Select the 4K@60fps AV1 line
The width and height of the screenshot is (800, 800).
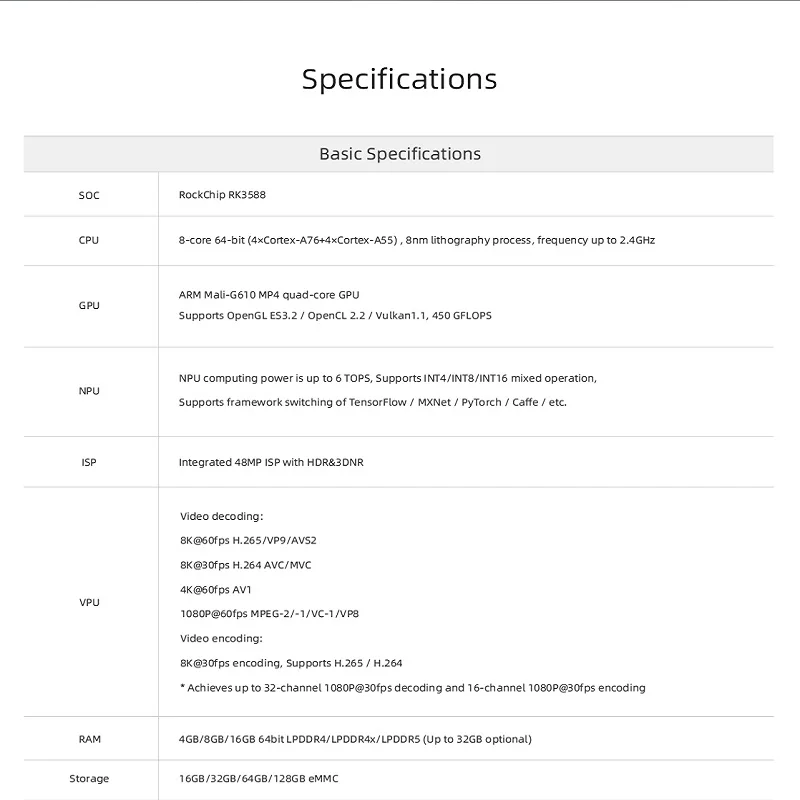(x=216, y=590)
